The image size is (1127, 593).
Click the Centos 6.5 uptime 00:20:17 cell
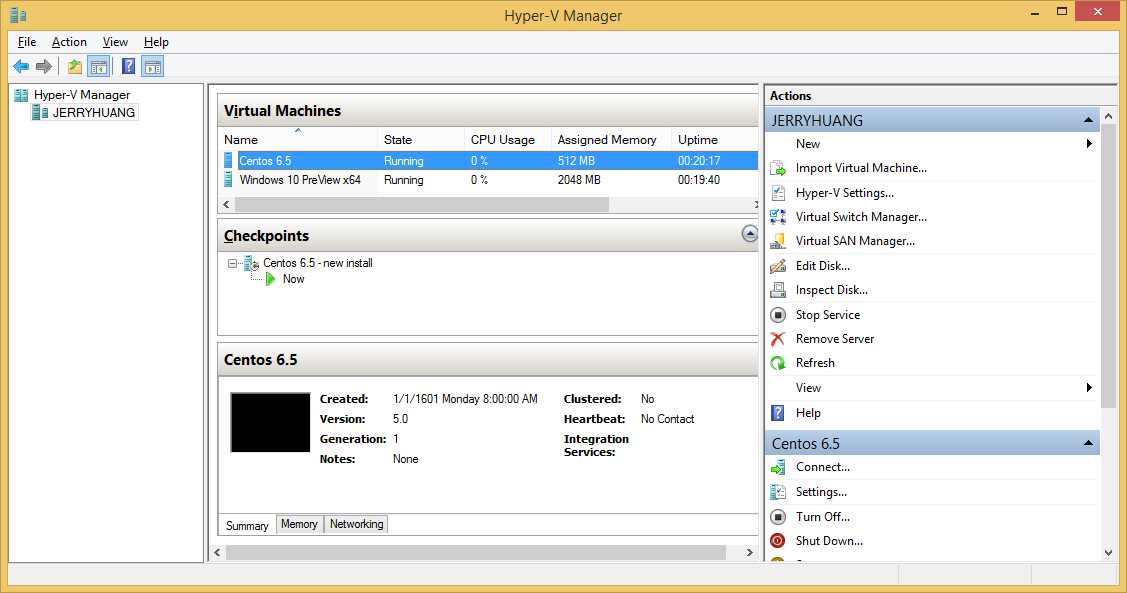(x=699, y=160)
